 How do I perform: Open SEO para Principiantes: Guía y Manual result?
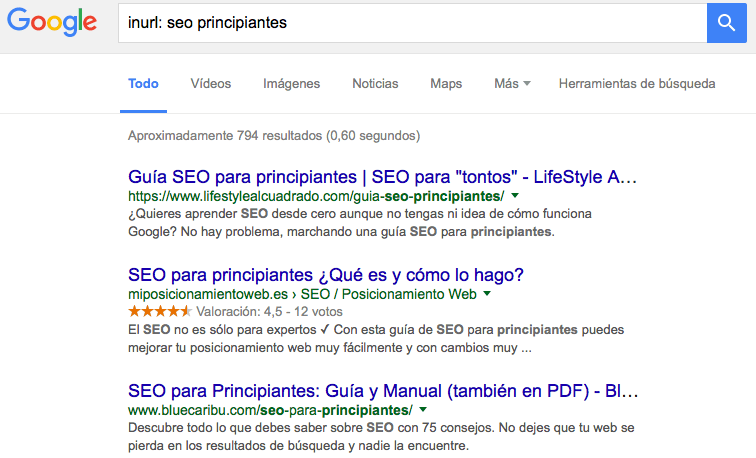point(383,391)
